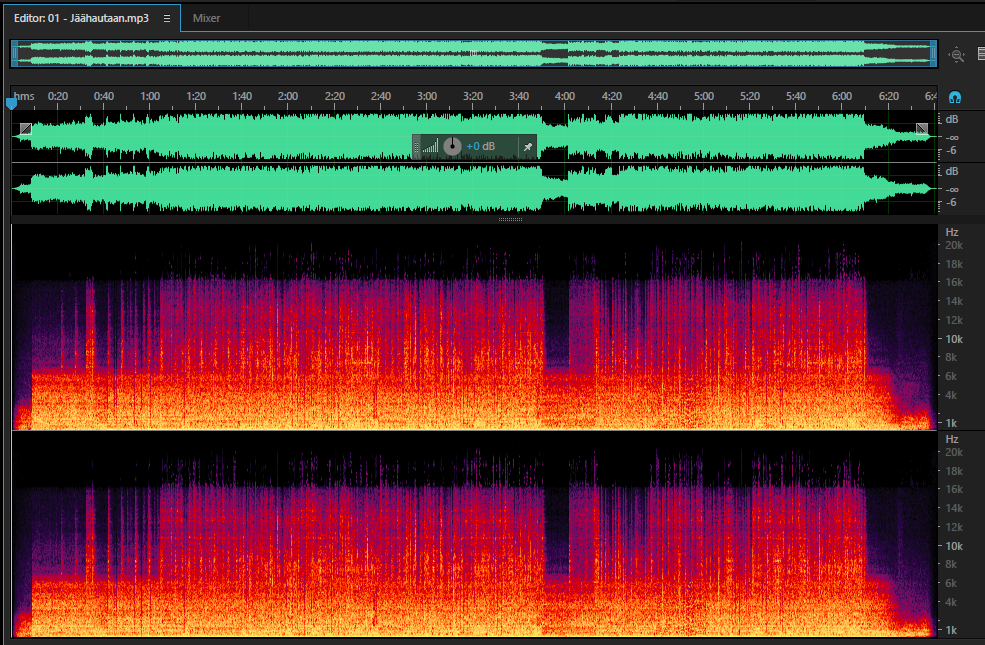Image resolution: width=985 pixels, height=645 pixels.
Task: Click the 4:00 mark on the time ruler
Action: click(565, 96)
